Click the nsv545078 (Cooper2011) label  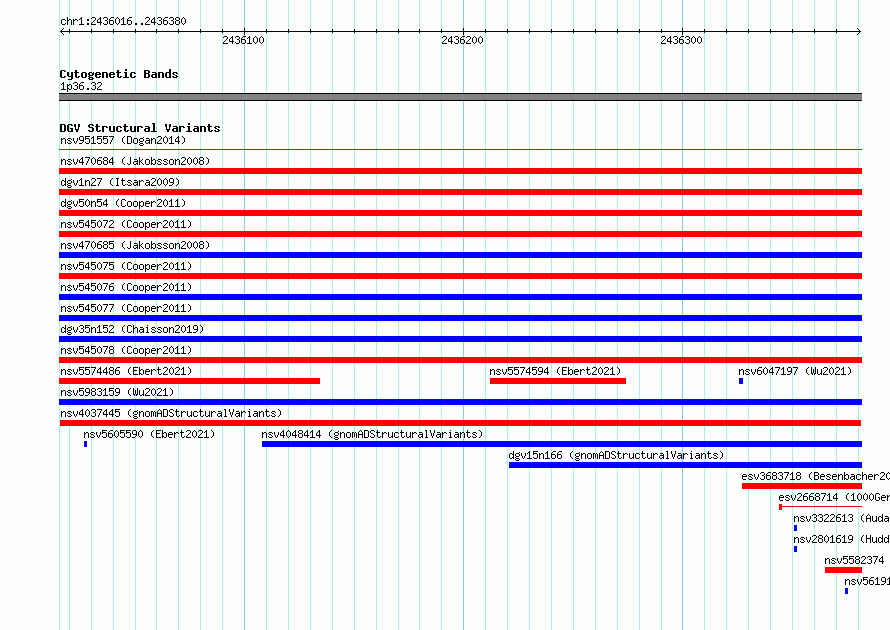click(126, 350)
